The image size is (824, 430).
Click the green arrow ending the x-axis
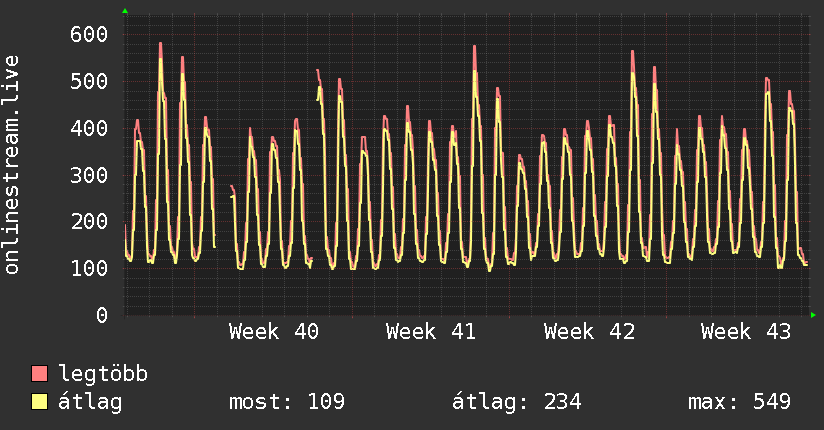(813, 315)
